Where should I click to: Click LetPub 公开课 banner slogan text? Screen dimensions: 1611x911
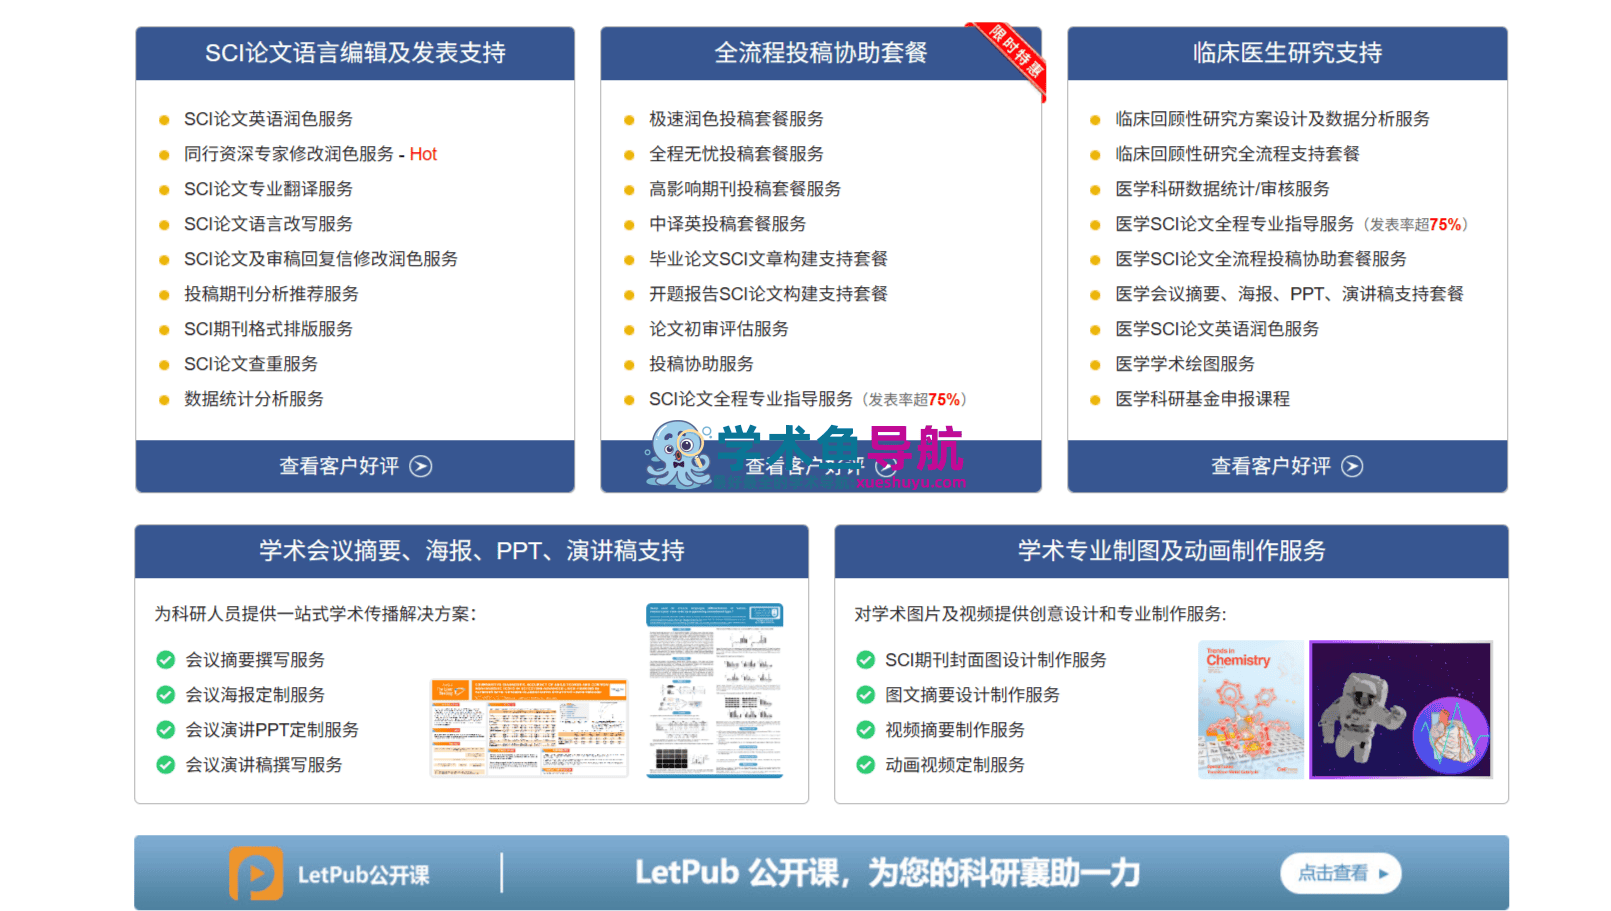[888, 873]
